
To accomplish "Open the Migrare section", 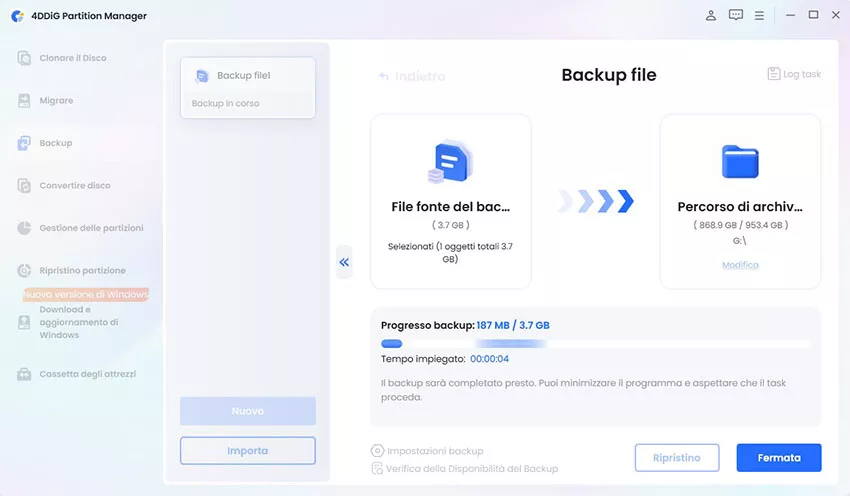I will click(x=56, y=100).
